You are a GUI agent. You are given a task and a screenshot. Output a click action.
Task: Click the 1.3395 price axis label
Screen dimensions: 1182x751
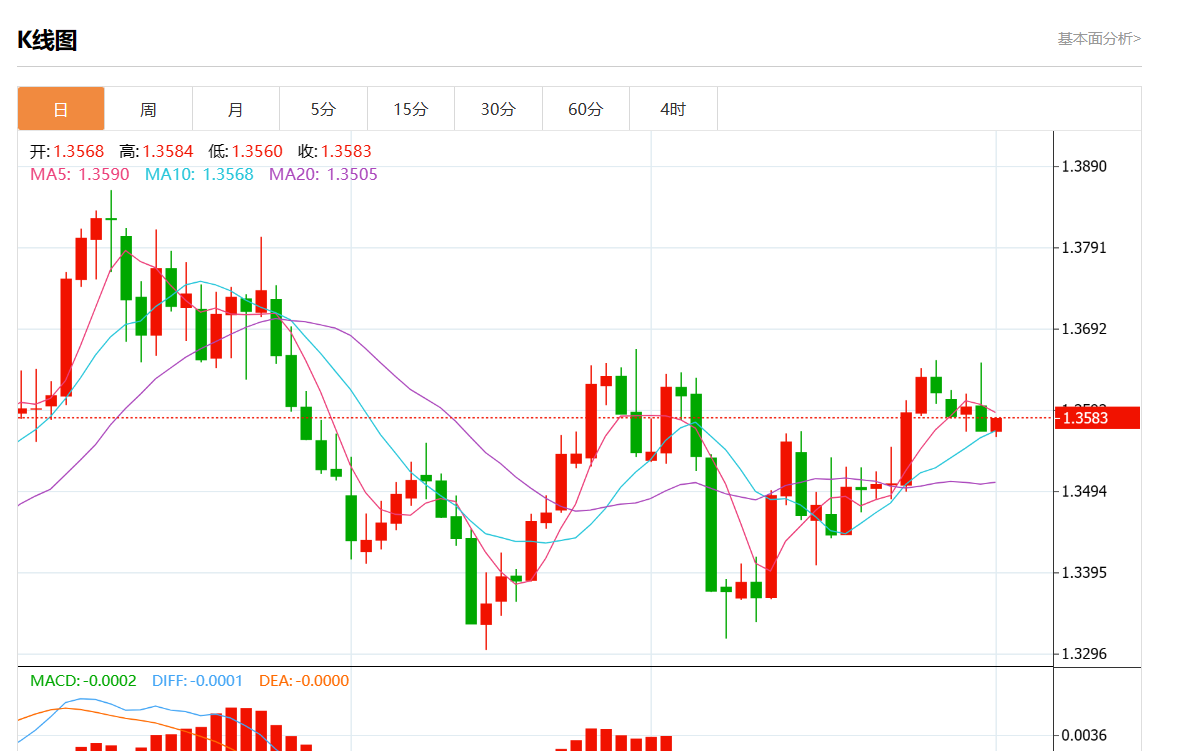pyautogui.click(x=1084, y=573)
